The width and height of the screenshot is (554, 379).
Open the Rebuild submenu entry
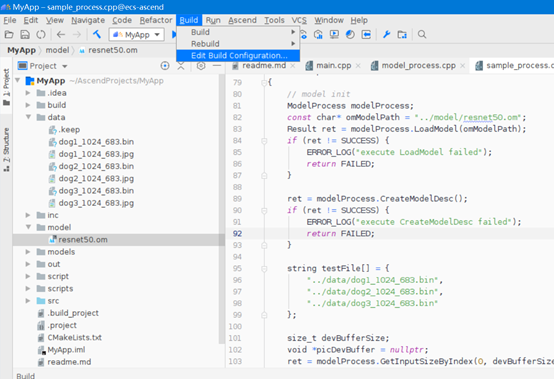coord(238,44)
